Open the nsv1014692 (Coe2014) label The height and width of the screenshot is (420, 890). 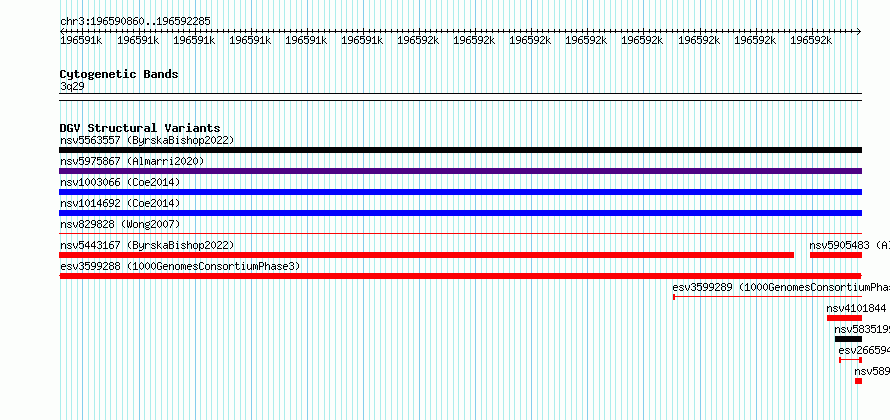(x=120, y=203)
